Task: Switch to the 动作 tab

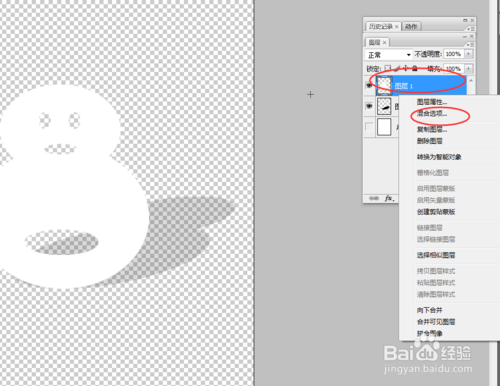Action: pyautogui.click(x=411, y=26)
